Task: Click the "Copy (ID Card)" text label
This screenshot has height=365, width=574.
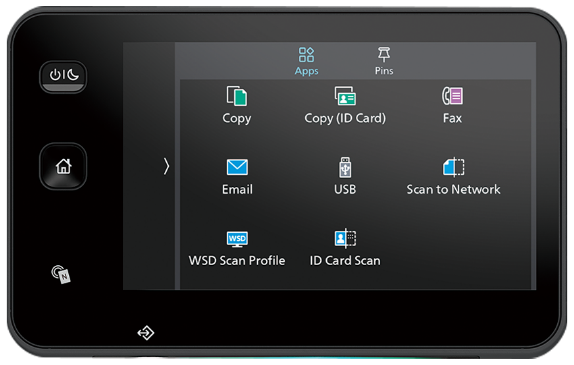Action: [345, 118]
